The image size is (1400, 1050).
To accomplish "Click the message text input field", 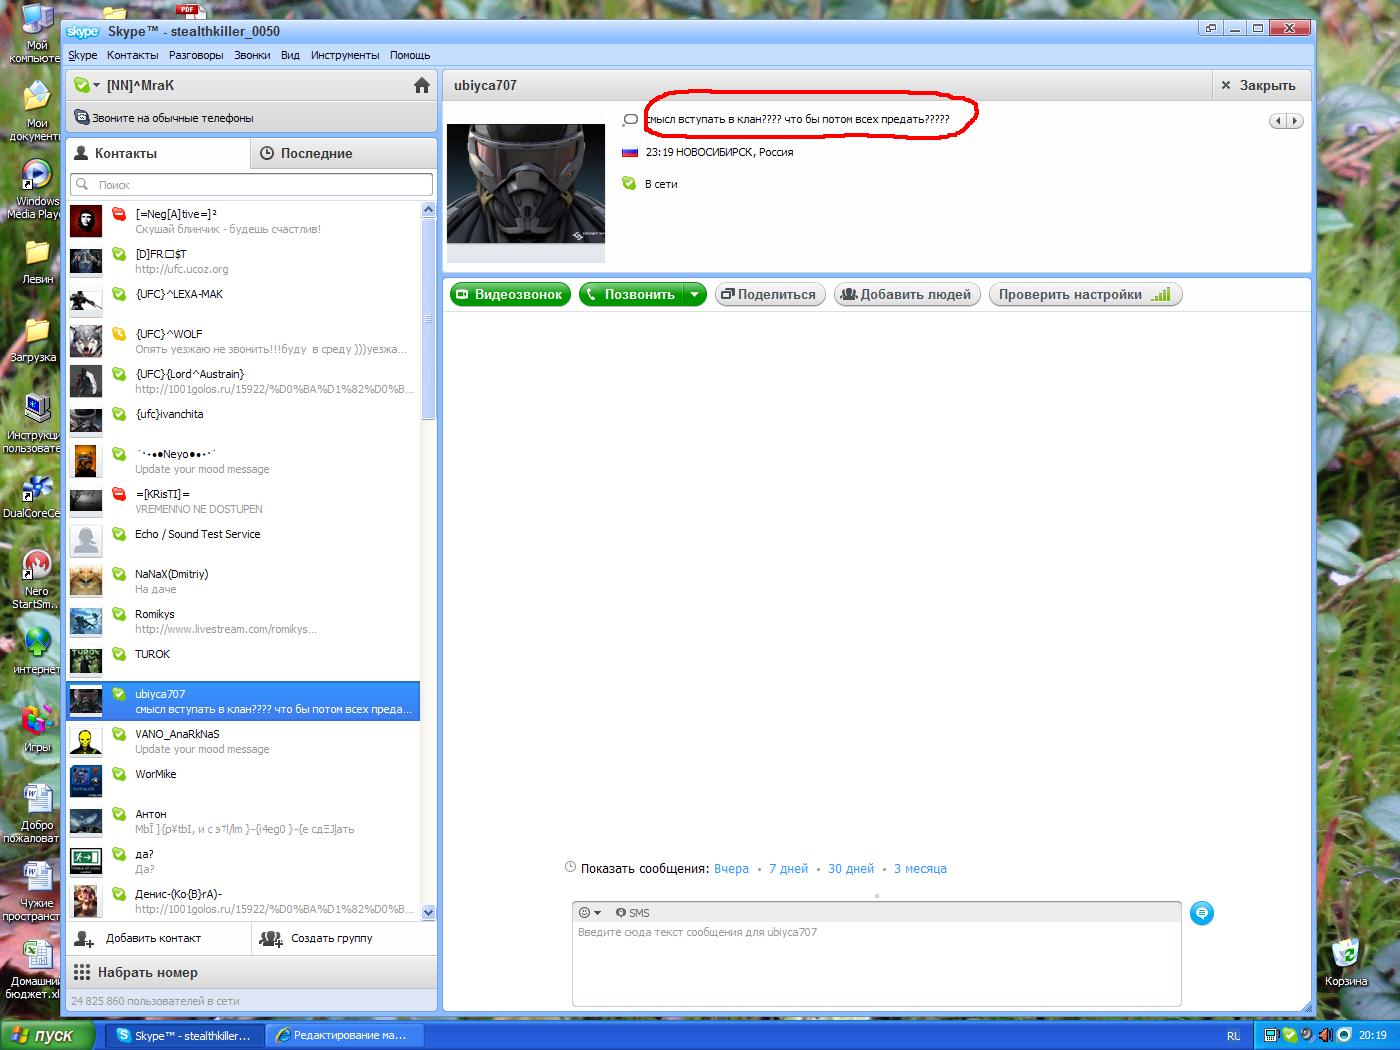I will click(x=877, y=964).
